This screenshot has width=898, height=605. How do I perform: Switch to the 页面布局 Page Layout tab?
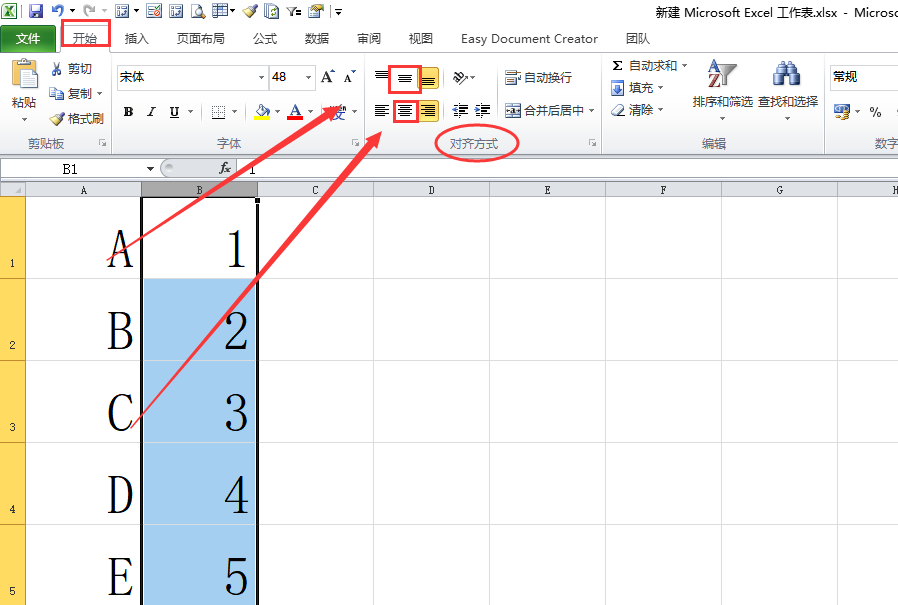[x=200, y=38]
